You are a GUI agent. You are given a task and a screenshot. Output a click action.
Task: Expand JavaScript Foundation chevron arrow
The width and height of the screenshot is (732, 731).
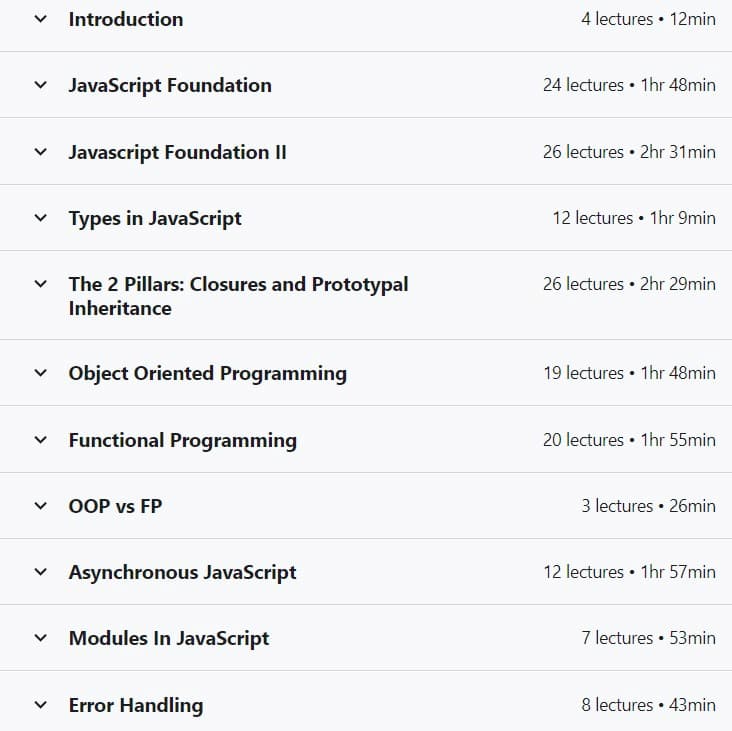click(41, 85)
